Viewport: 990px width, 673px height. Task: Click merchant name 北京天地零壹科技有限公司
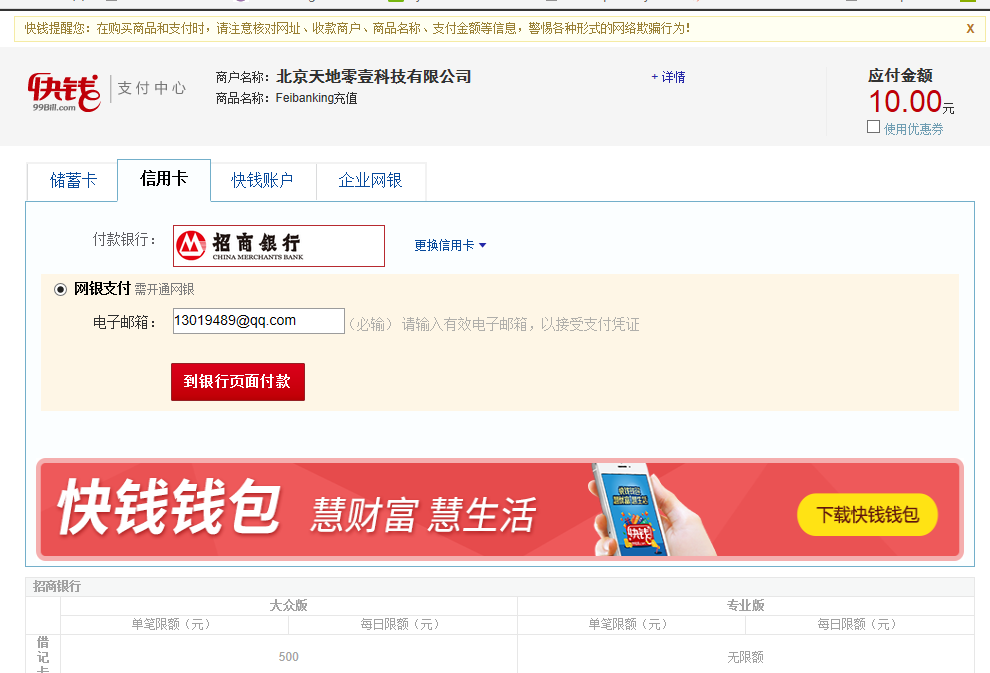coord(374,77)
